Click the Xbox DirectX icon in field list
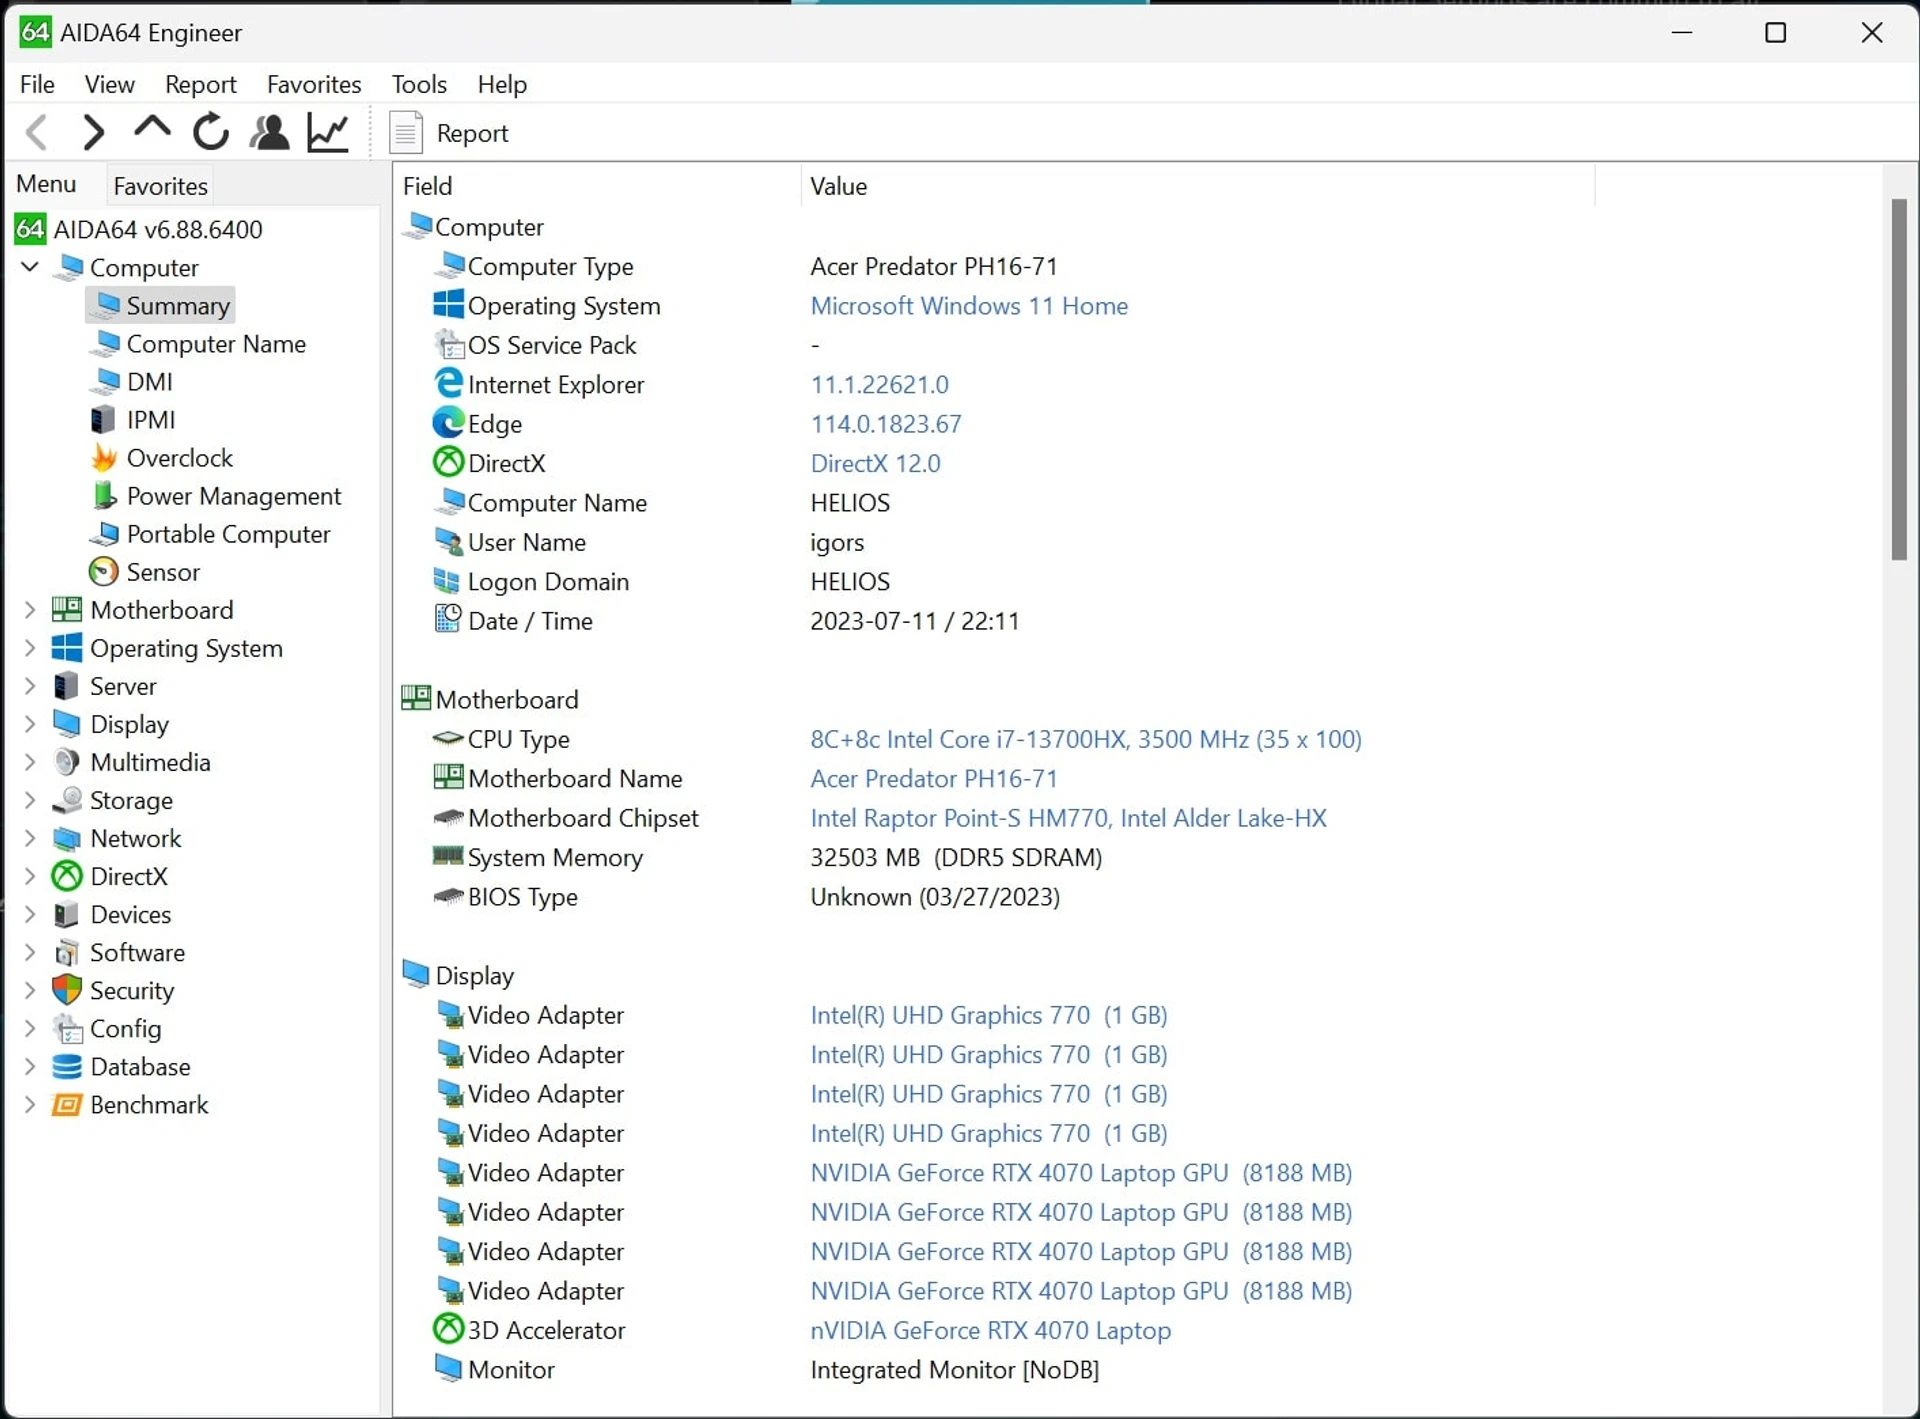 [x=448, y=462]
